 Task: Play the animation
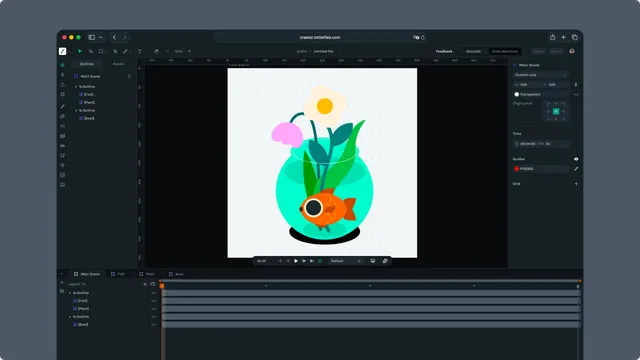tap(296, 261)
